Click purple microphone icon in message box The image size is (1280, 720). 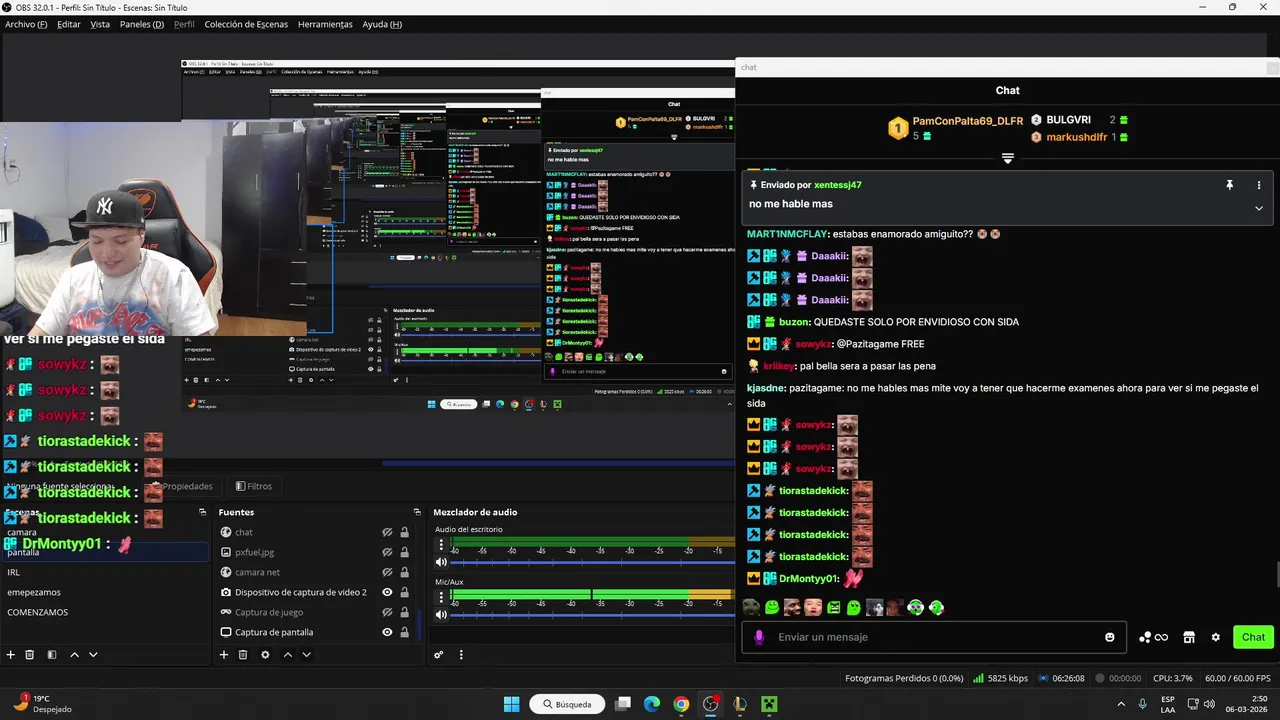tap(759, 637)
